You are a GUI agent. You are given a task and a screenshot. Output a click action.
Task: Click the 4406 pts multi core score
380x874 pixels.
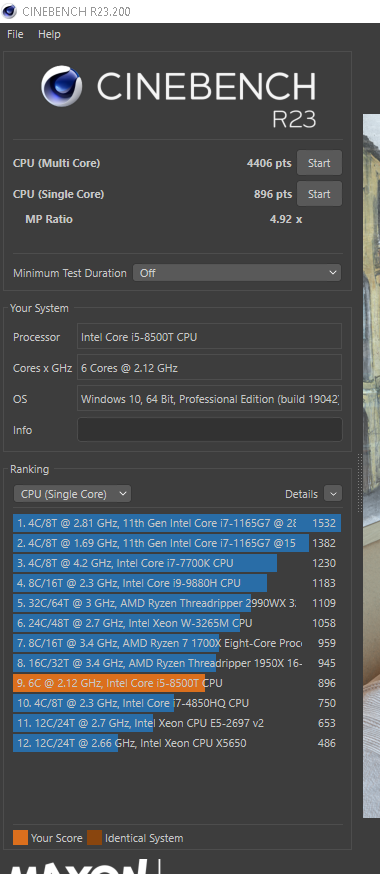tap(269, 163)
